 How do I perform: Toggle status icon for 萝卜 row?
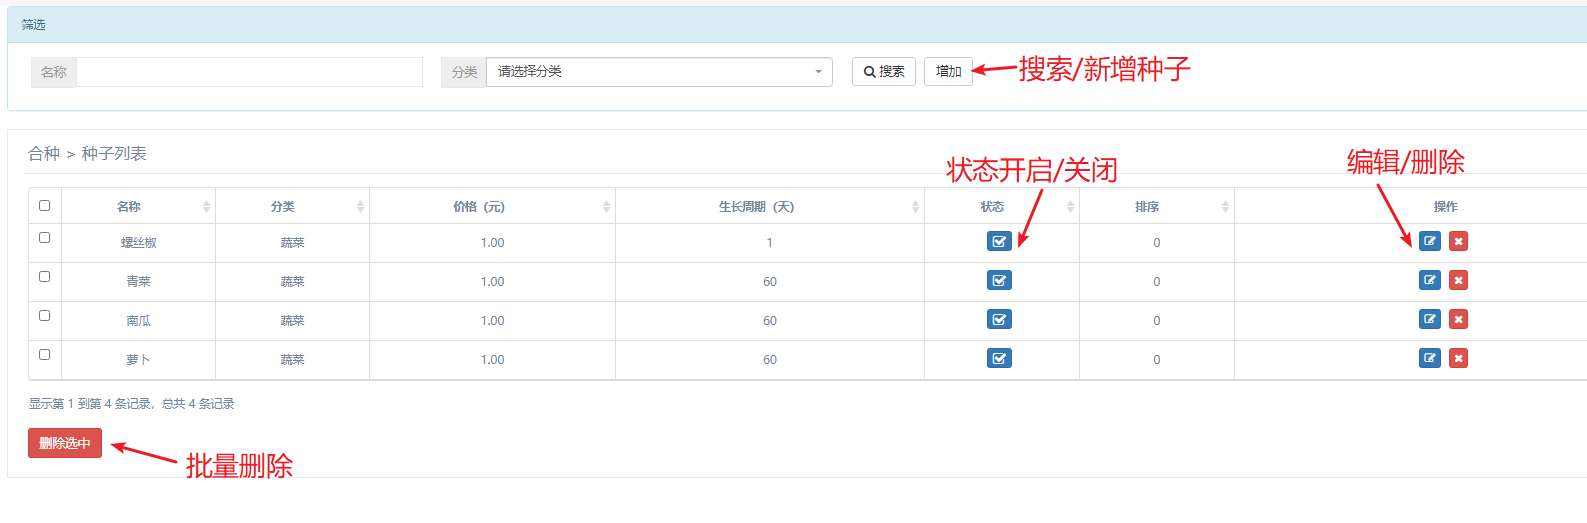pyautogui.click(x=999, y=358)
